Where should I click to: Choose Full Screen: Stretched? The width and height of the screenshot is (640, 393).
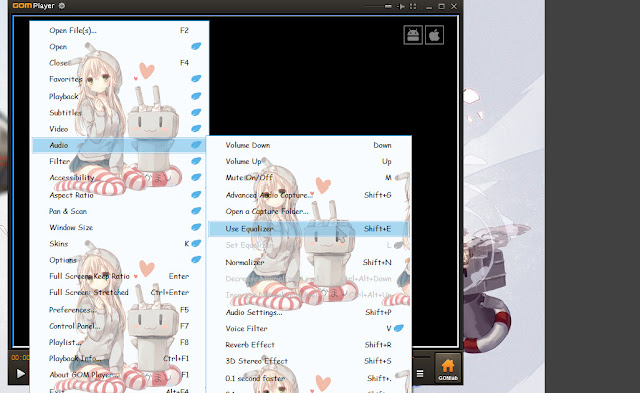pyautogui.click(x=118, y=293)
